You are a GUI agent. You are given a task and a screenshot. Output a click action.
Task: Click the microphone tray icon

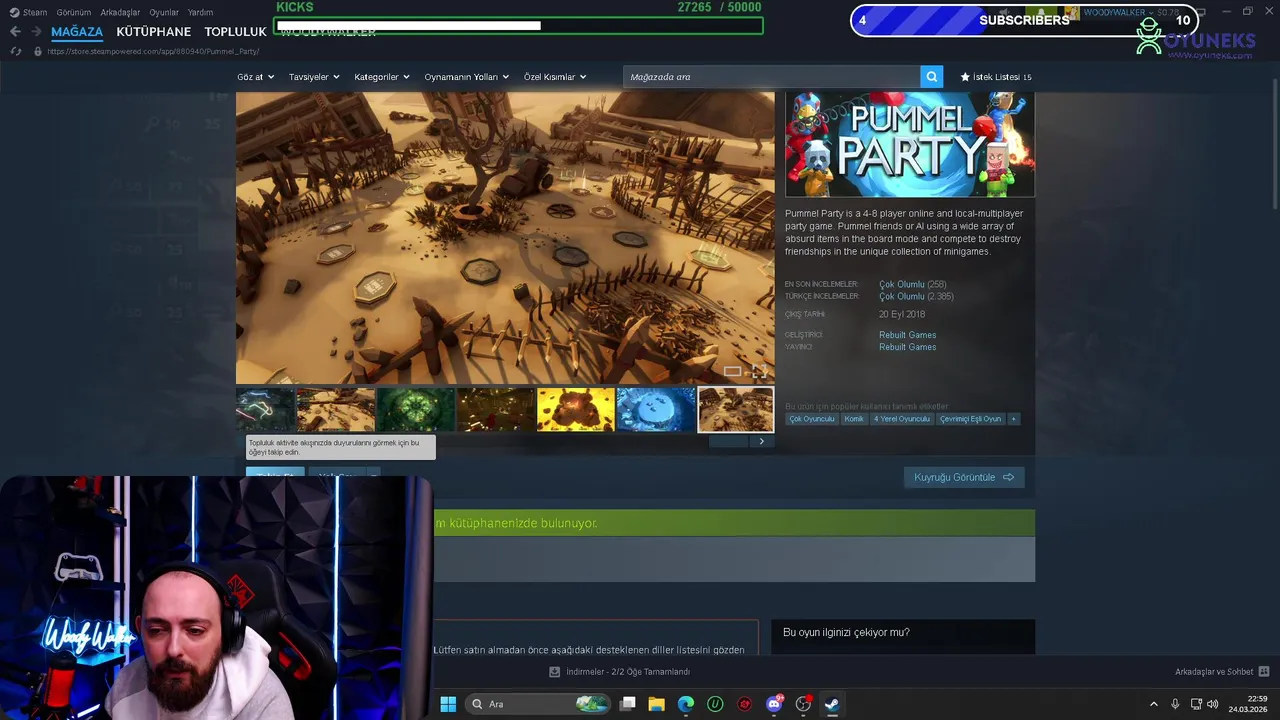[x=1175, y=704]
